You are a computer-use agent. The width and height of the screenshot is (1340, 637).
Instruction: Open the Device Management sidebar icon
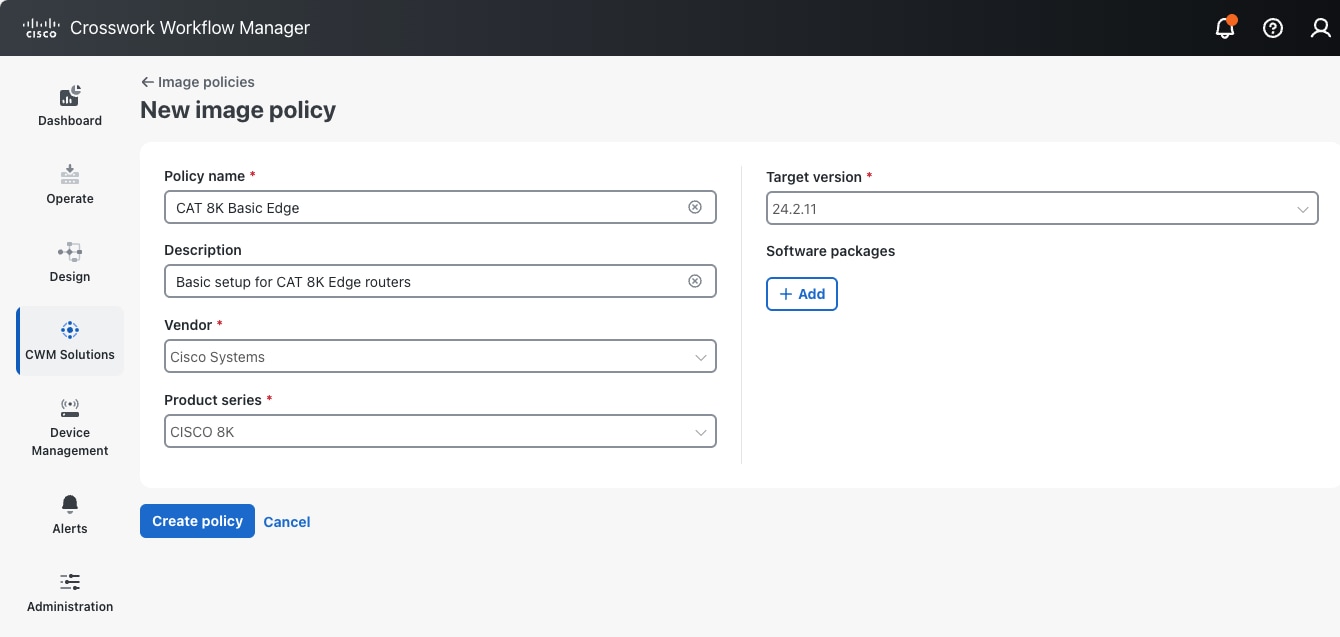[x=70, y=408]
